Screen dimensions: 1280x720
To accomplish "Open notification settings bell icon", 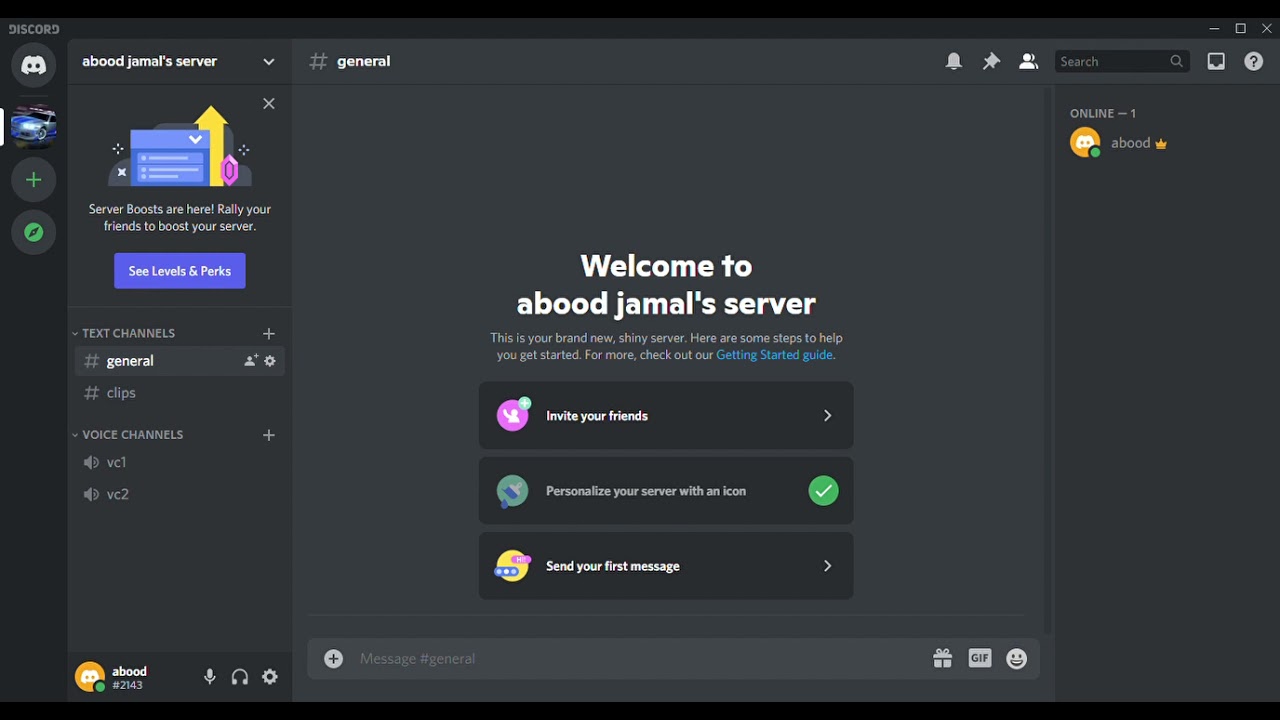I will (955, 62).
